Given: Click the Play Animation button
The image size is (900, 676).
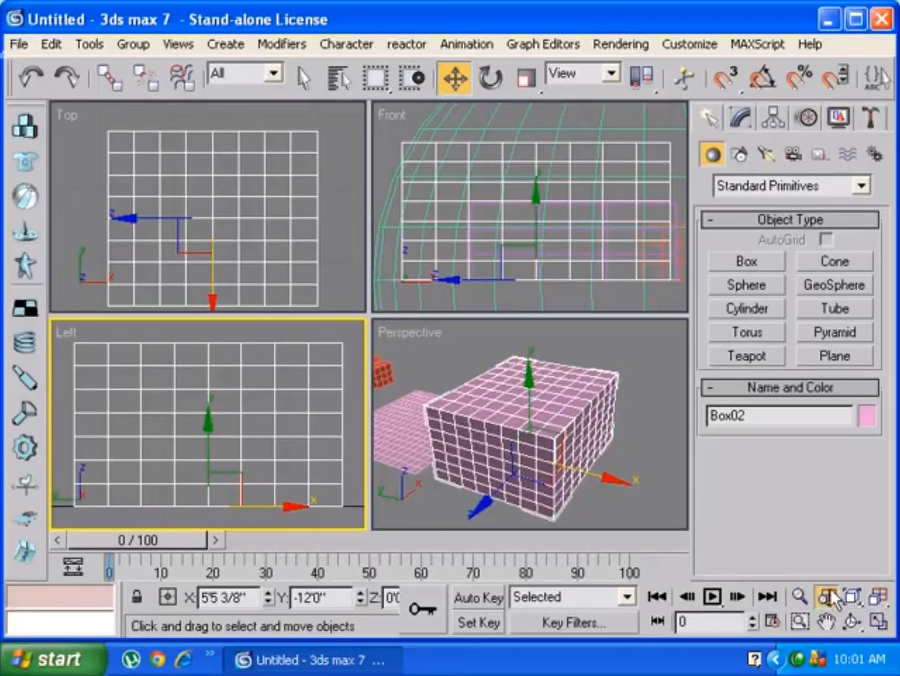Looking at the screenshot, I should 712,597.
